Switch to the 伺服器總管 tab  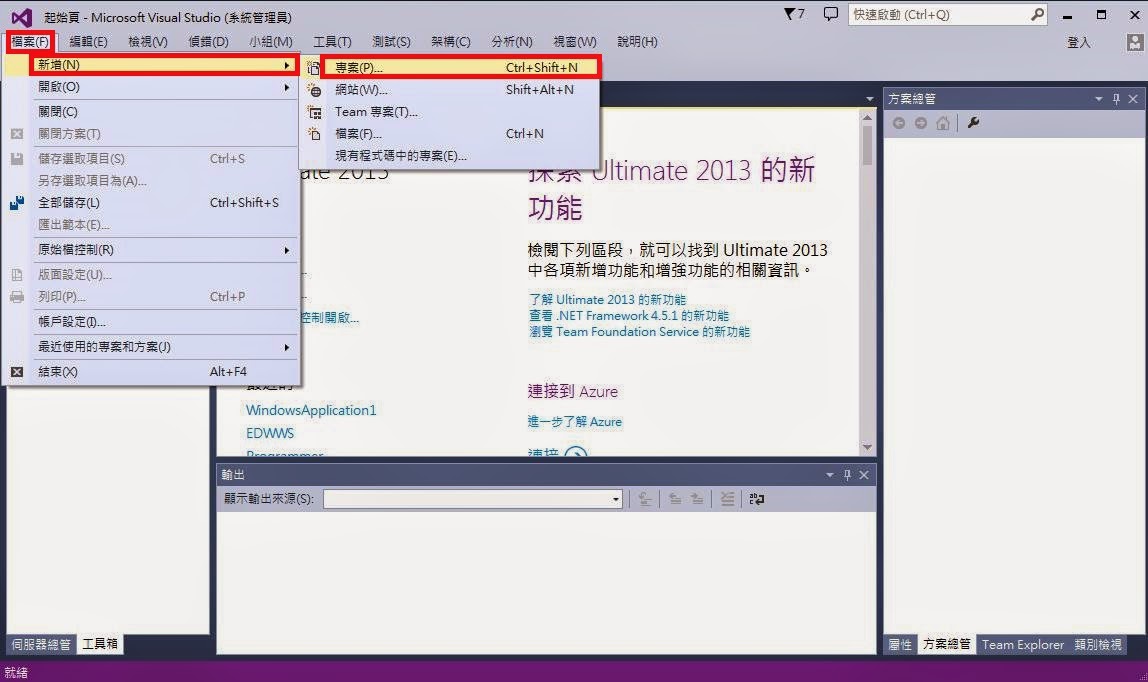pyautogui.click(x=41, y=645)
